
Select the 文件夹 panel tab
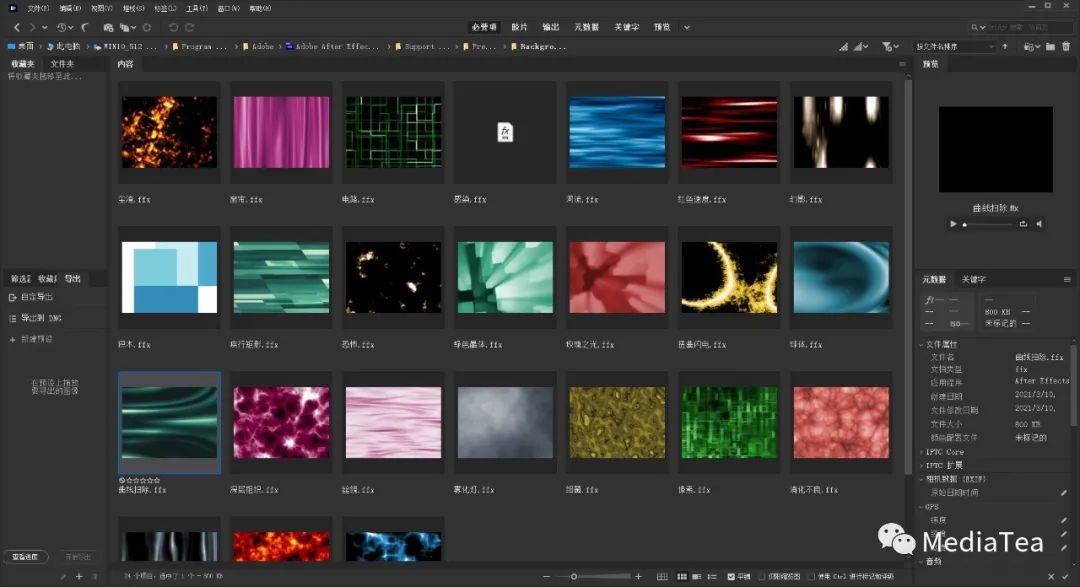coord(62,64)
